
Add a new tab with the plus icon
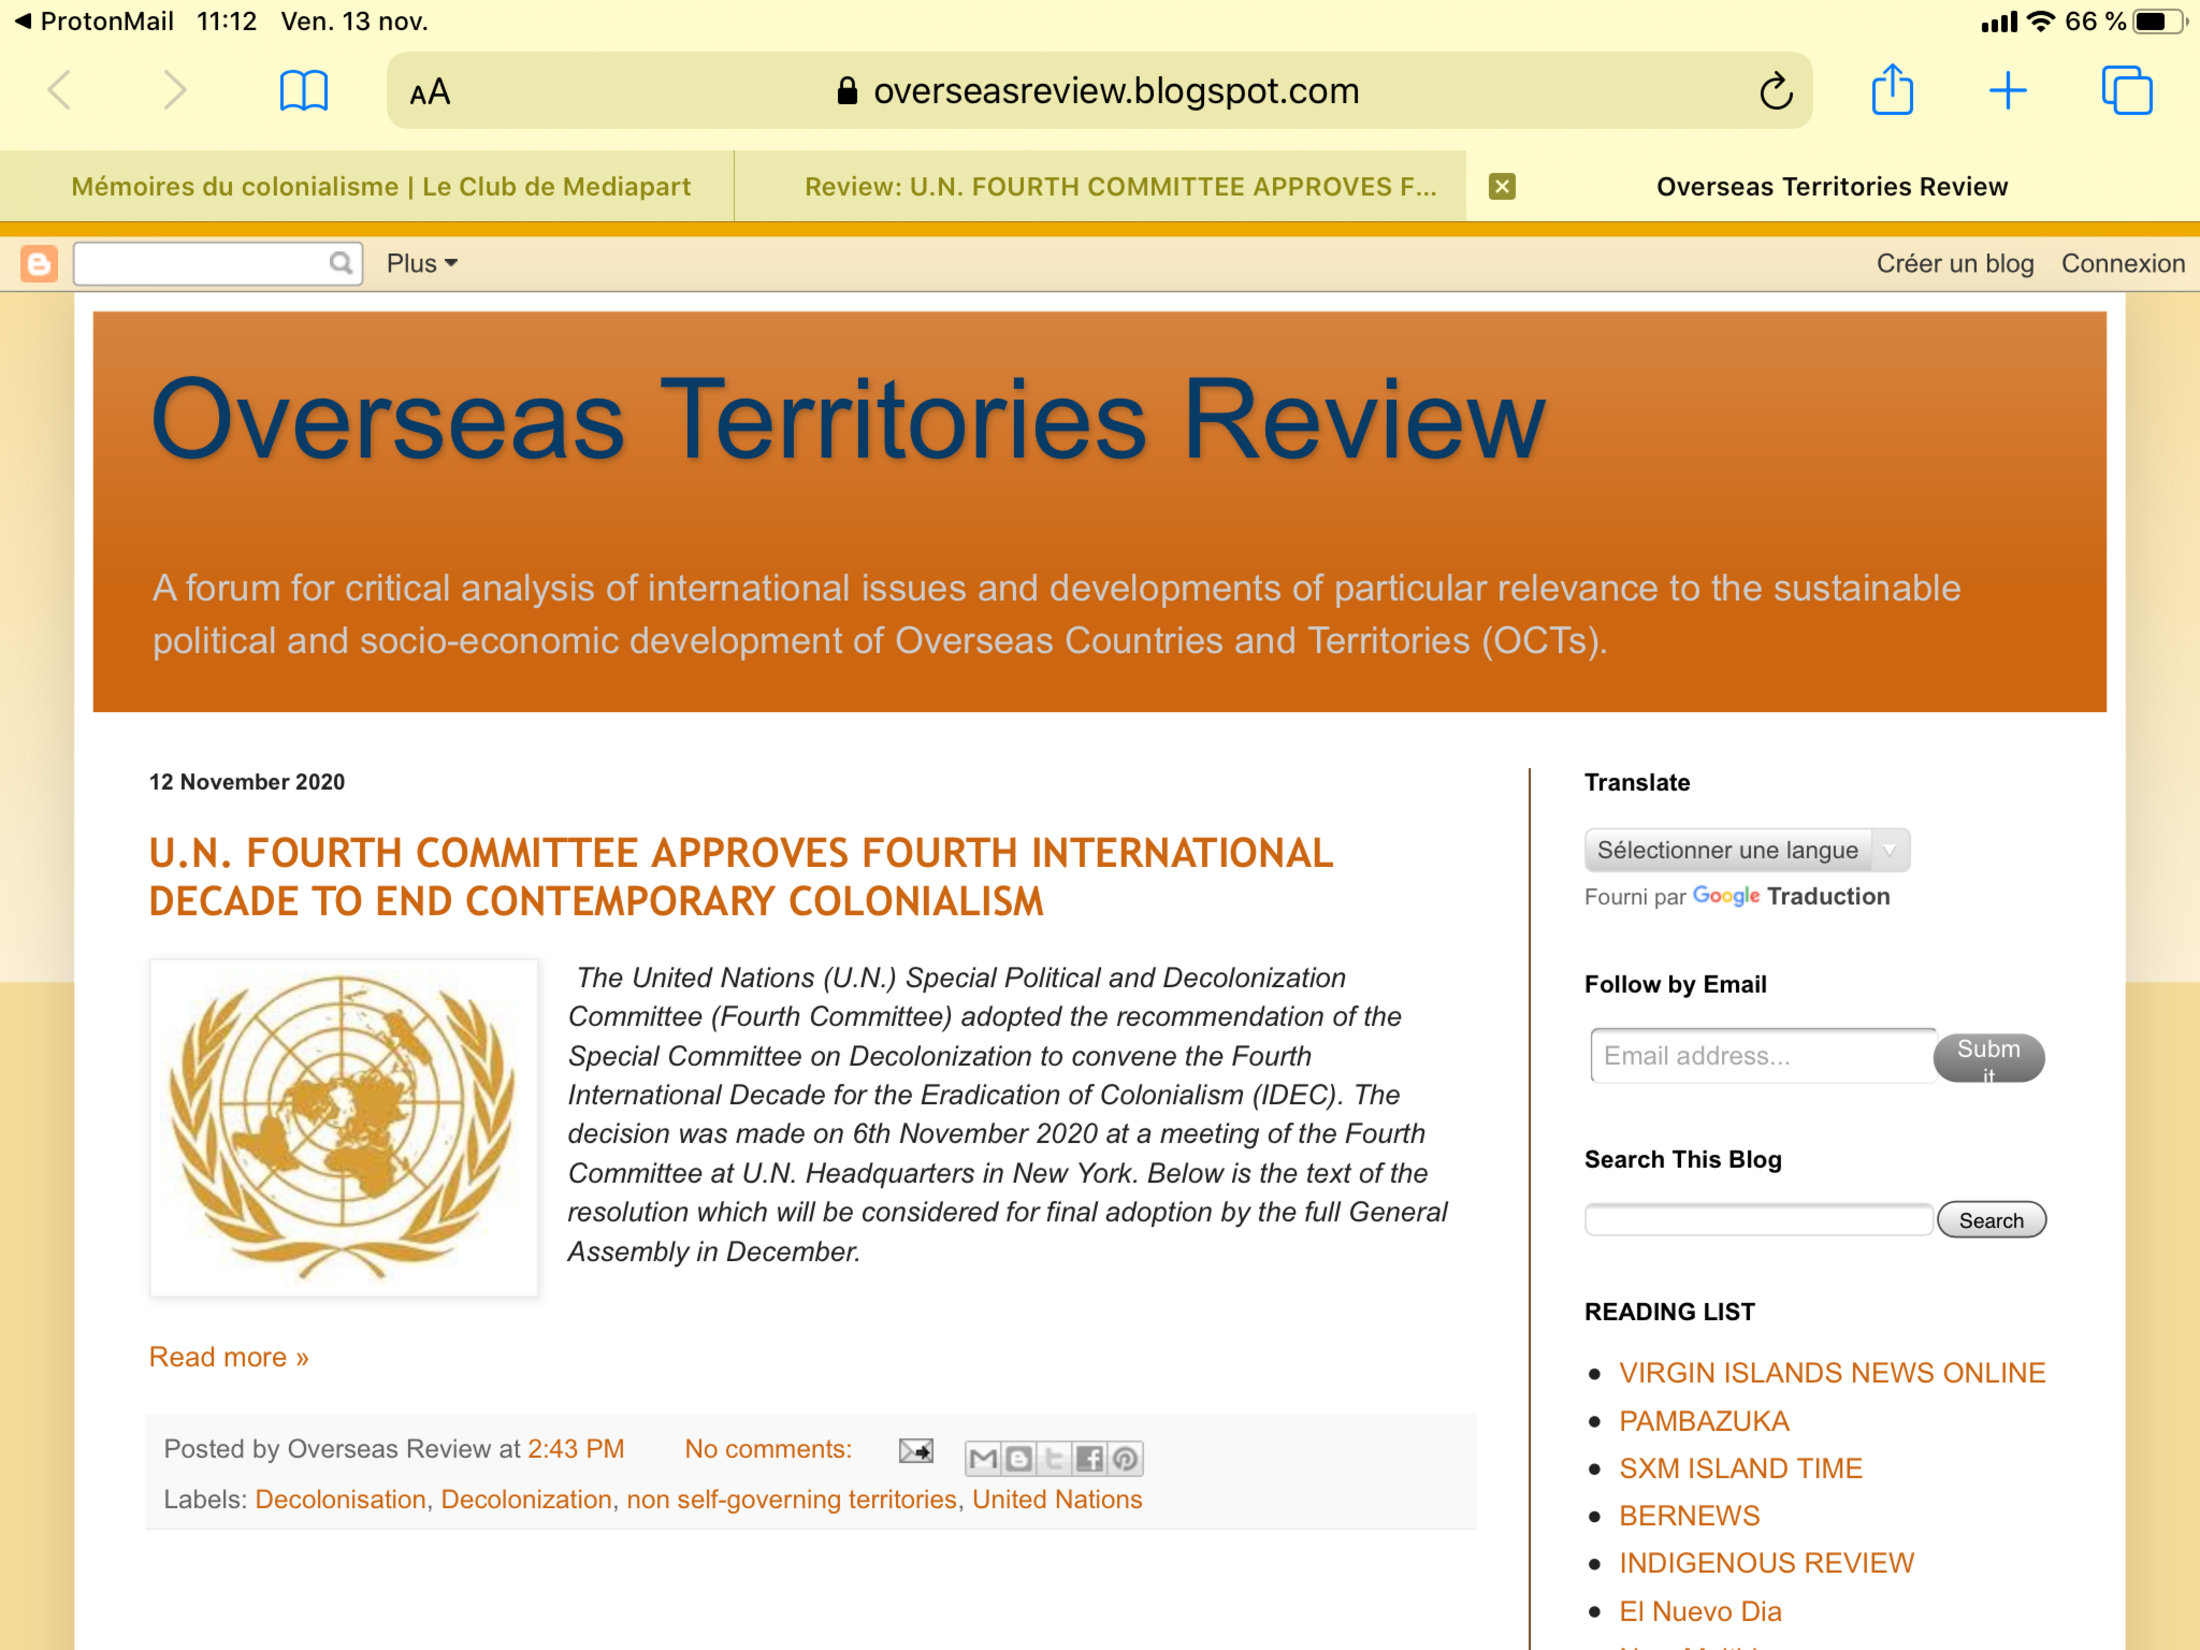click(2007, 91)
